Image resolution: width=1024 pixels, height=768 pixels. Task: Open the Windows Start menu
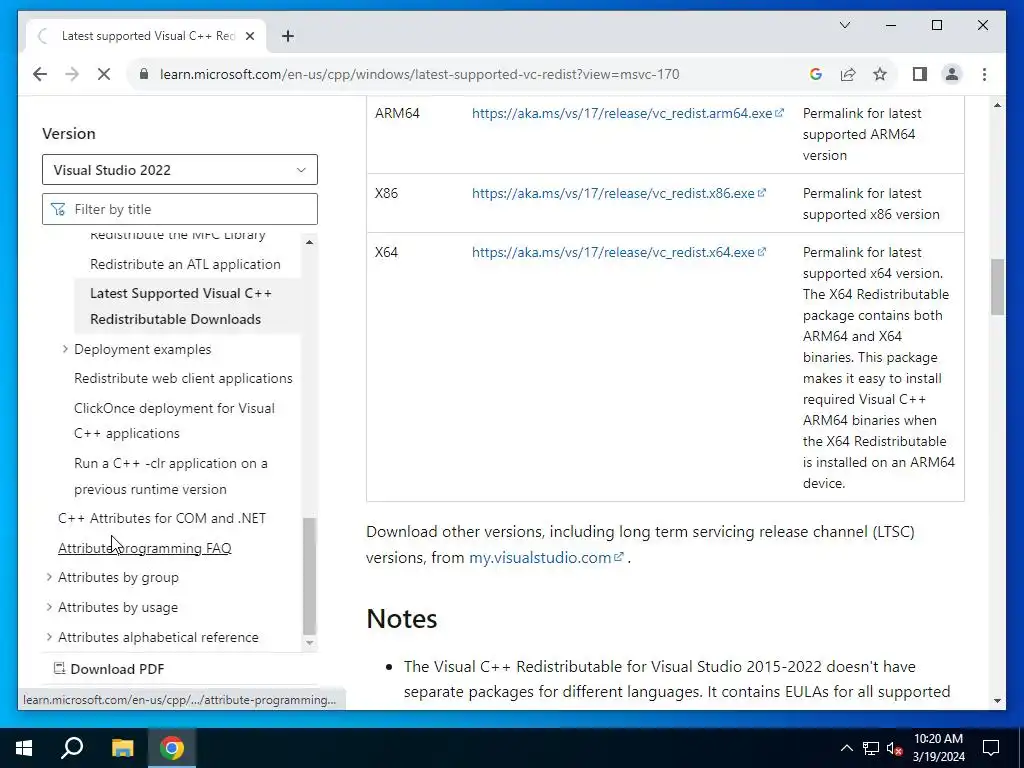24,748
